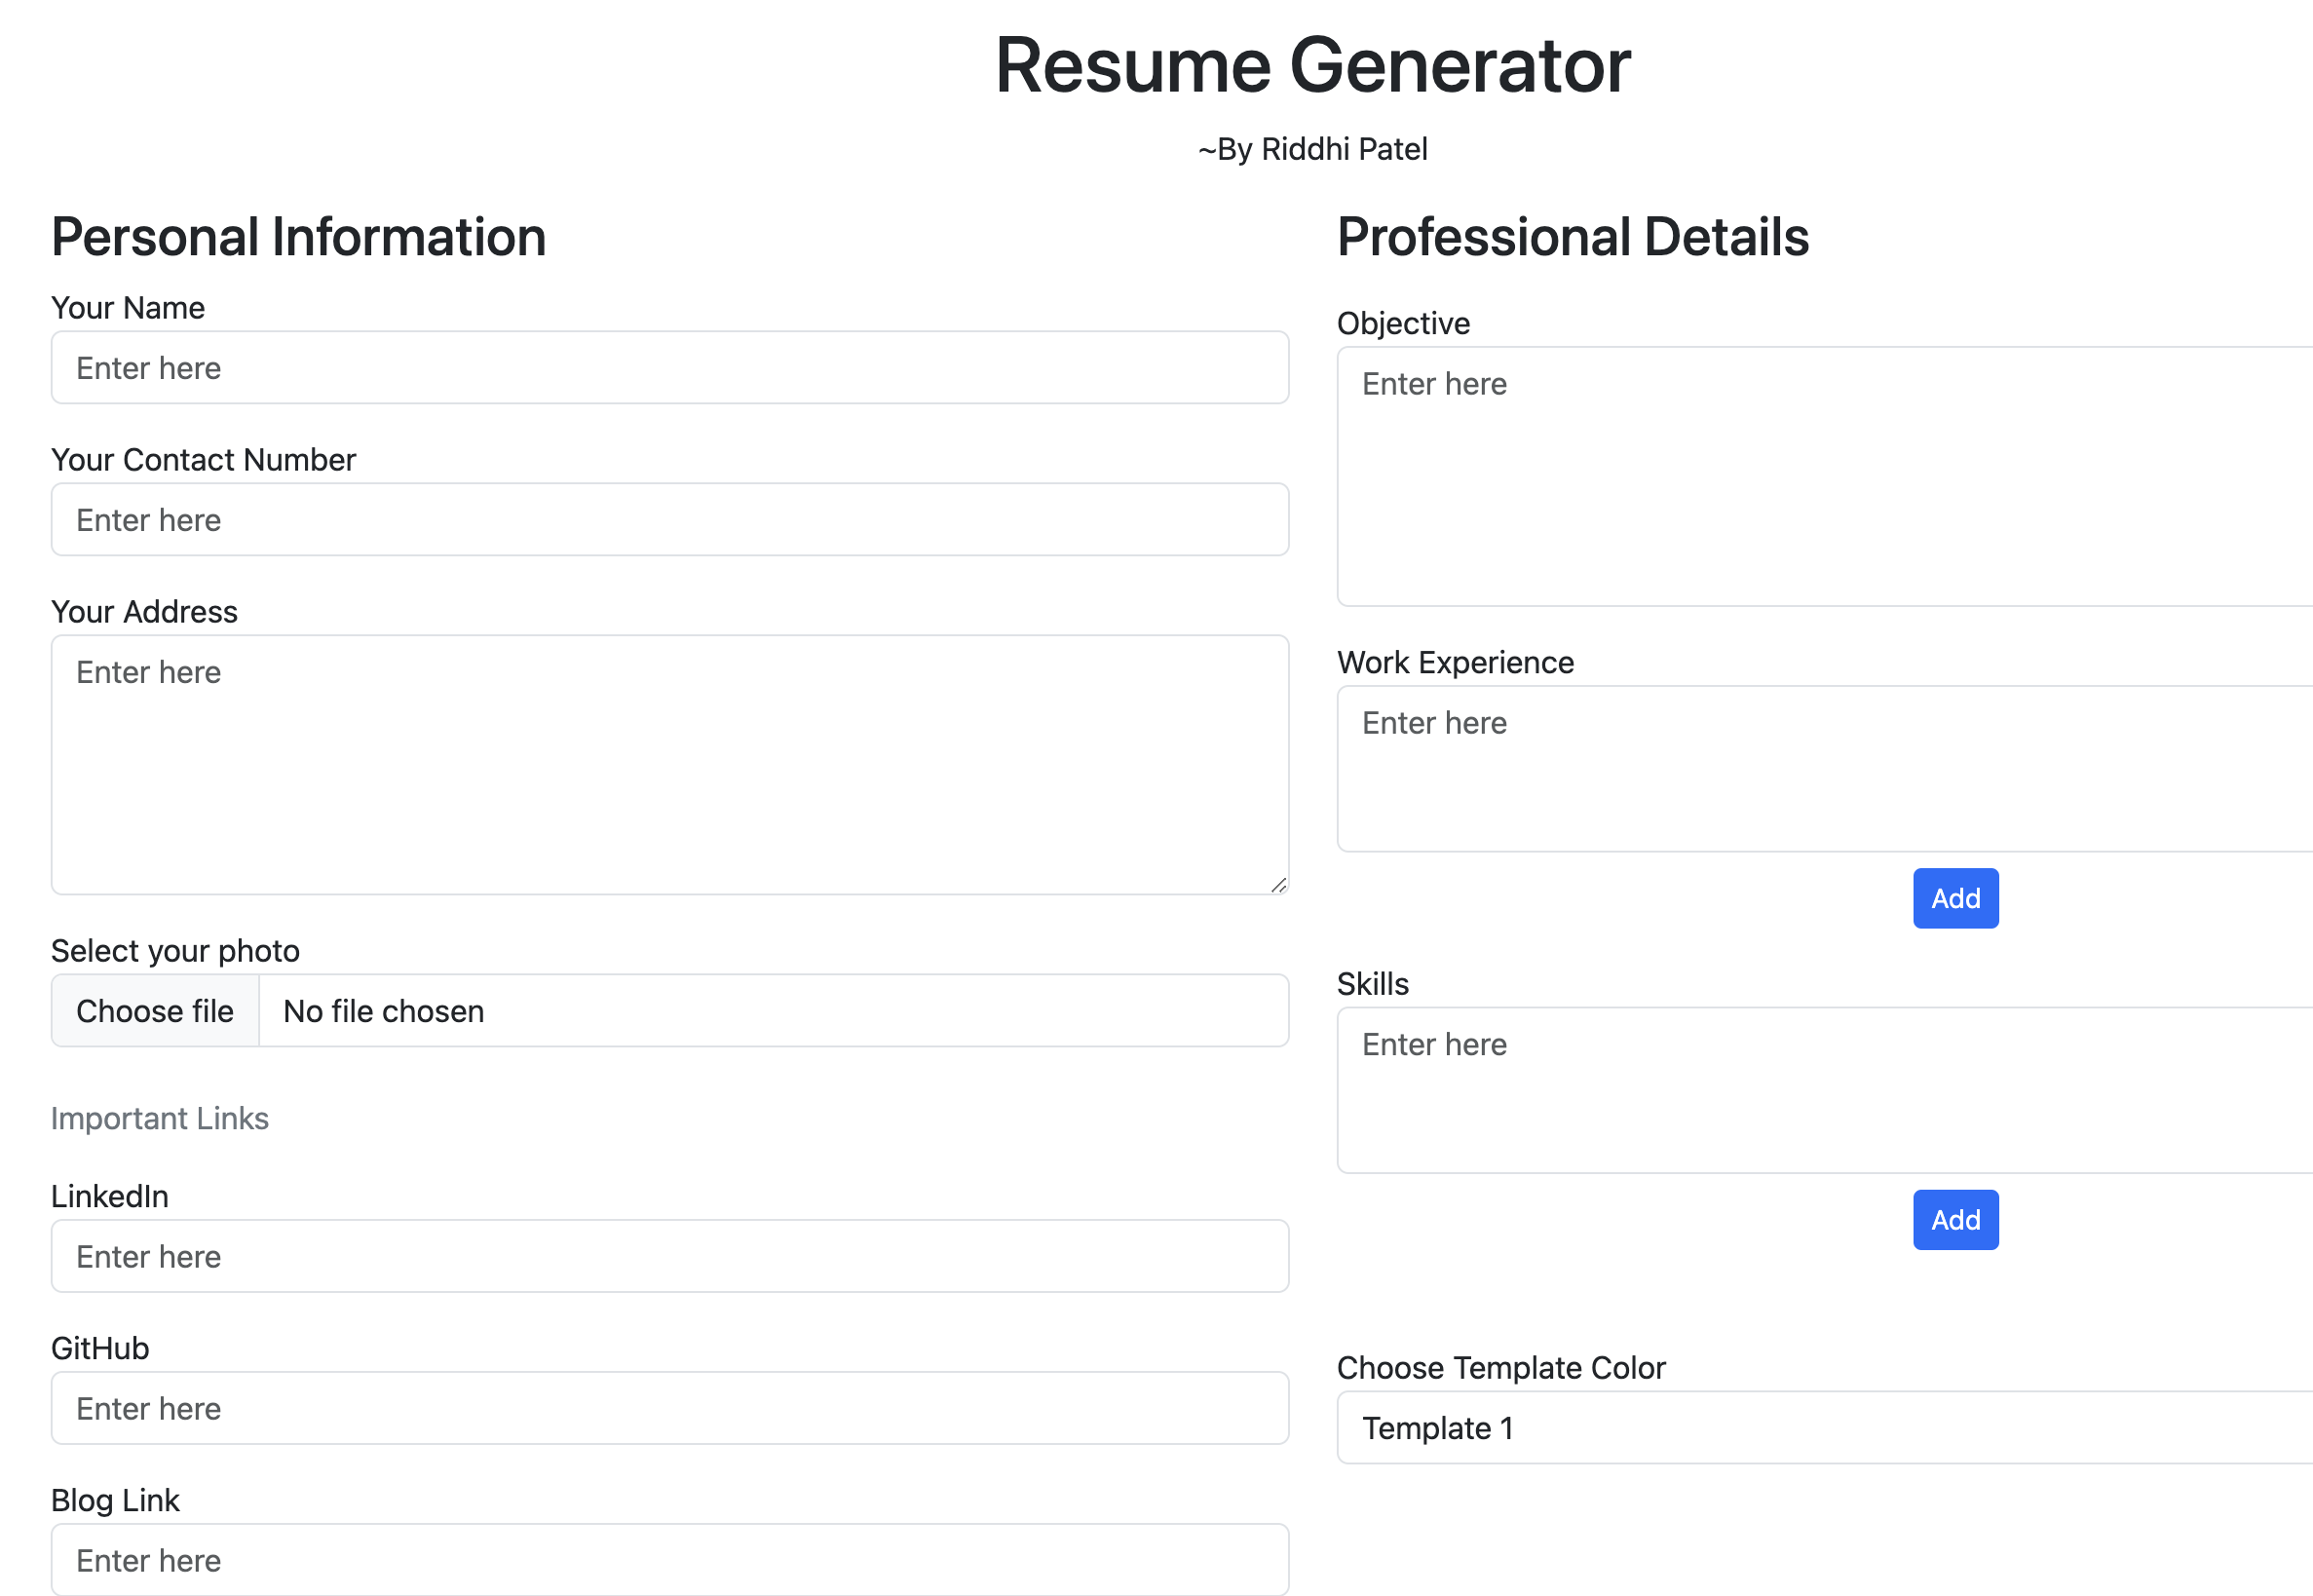Click Add under Skills

pos(1955,1219)
